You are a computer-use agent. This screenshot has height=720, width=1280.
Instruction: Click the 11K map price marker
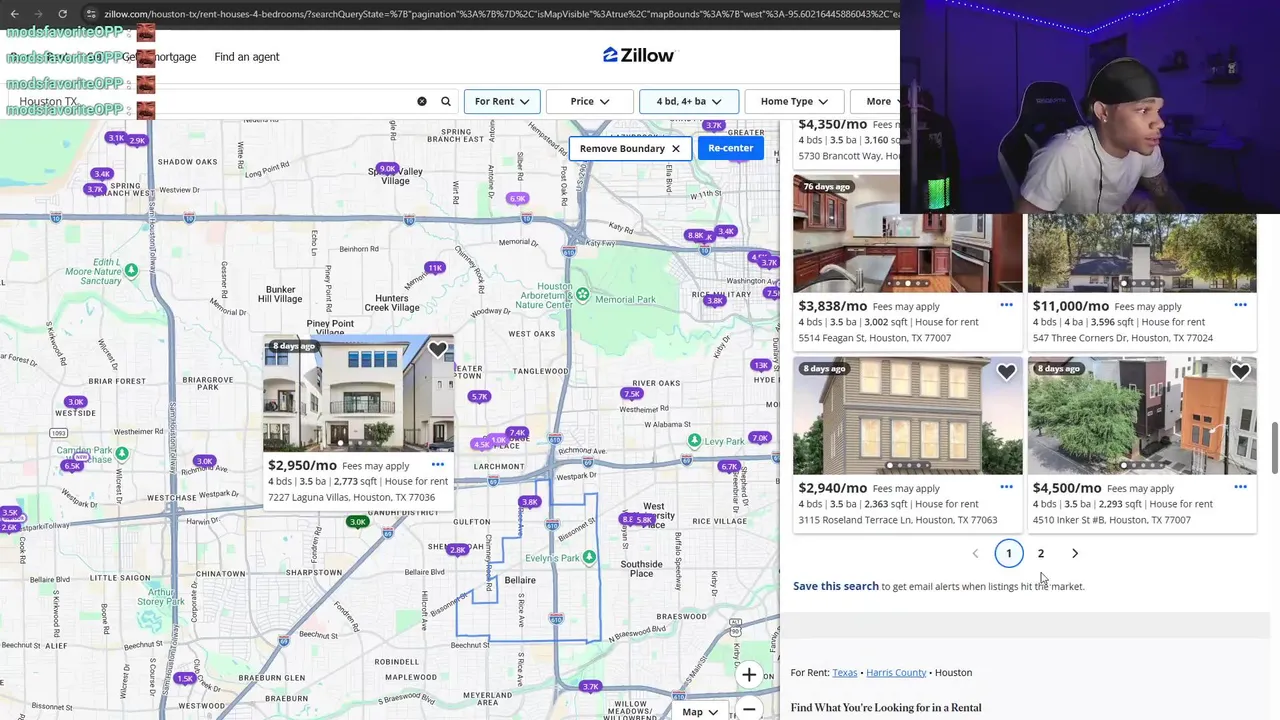pyautogui.click(x=434, y=268)
